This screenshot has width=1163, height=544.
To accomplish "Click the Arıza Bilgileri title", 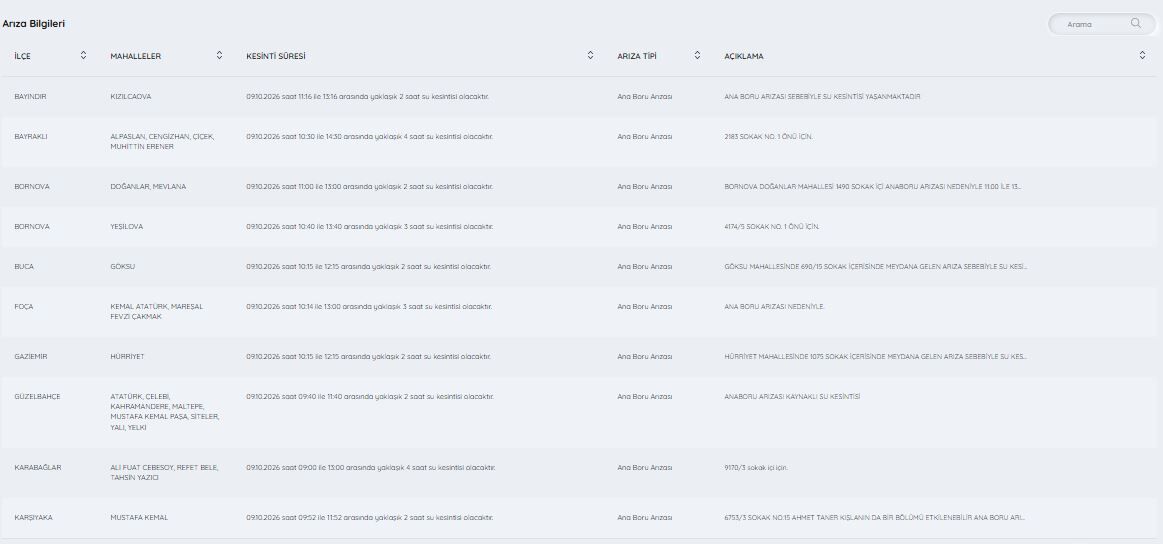I will point(33,24).
